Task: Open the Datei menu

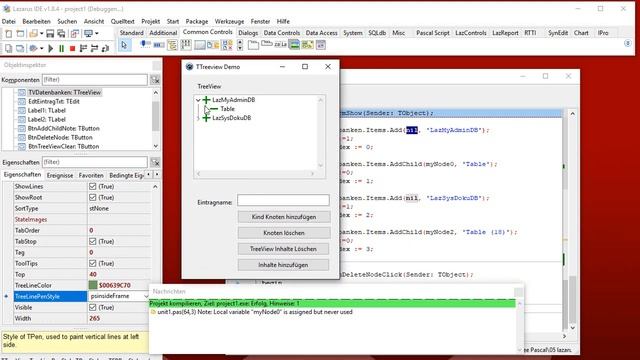Action: pos(9,21)
